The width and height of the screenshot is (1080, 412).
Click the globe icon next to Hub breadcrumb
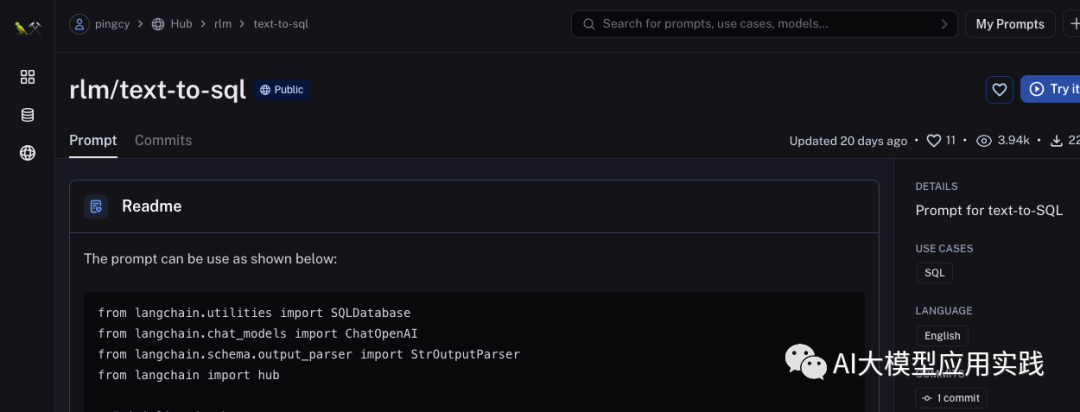coord(158,24)
